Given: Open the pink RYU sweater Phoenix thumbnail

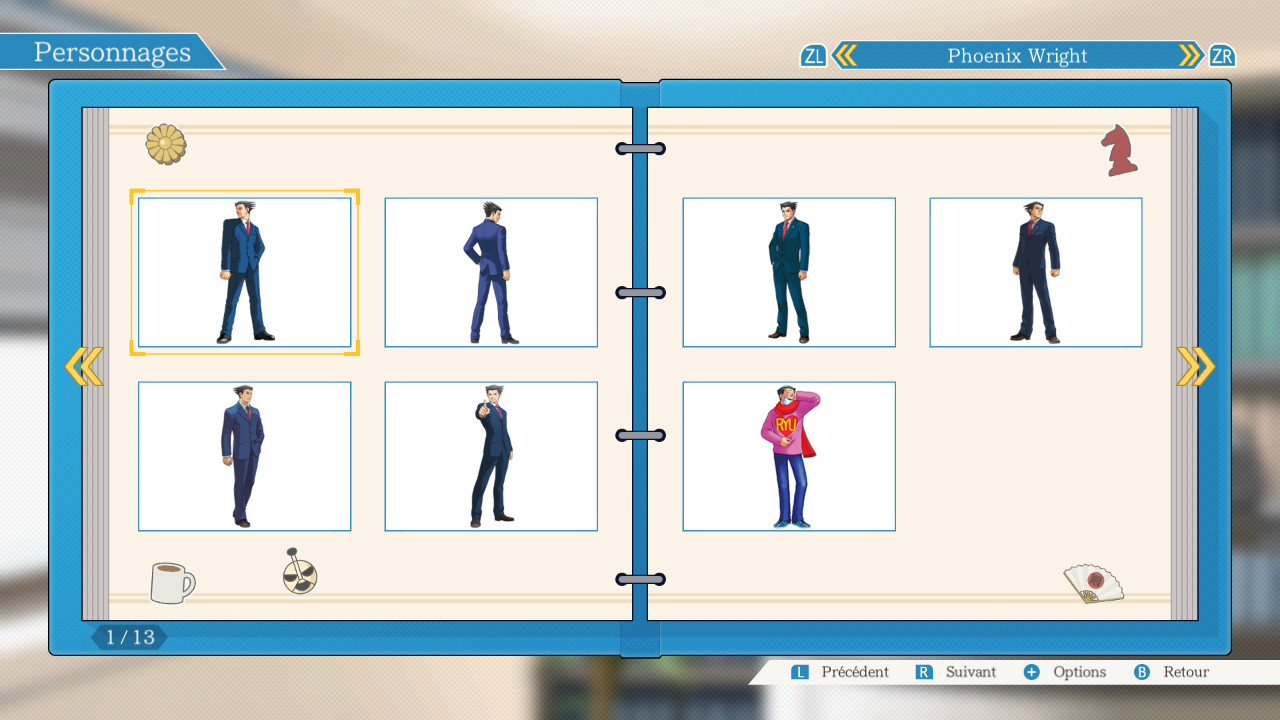Looking at the screenshot, I should coord(789,456).
